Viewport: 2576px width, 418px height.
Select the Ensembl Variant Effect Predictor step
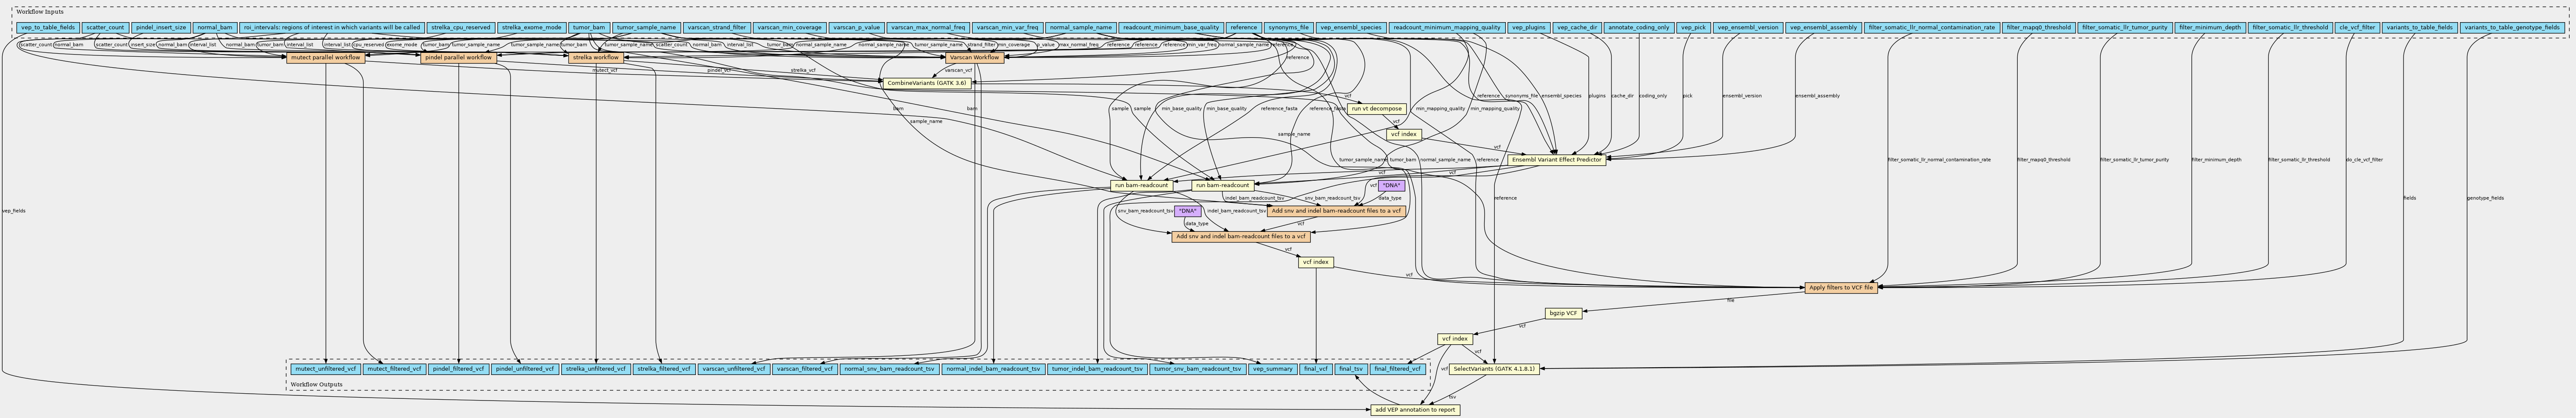1556,160
